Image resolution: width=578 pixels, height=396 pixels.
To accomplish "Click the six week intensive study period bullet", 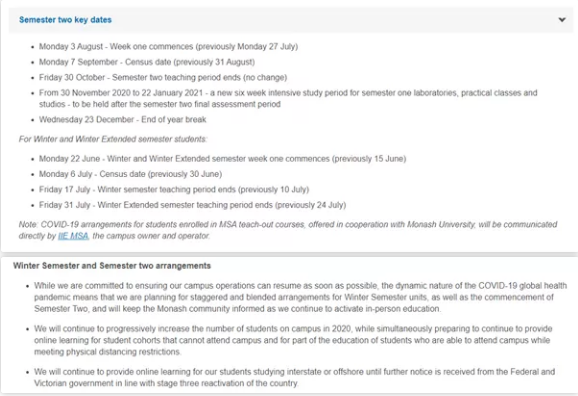I will tap(288, 98).
